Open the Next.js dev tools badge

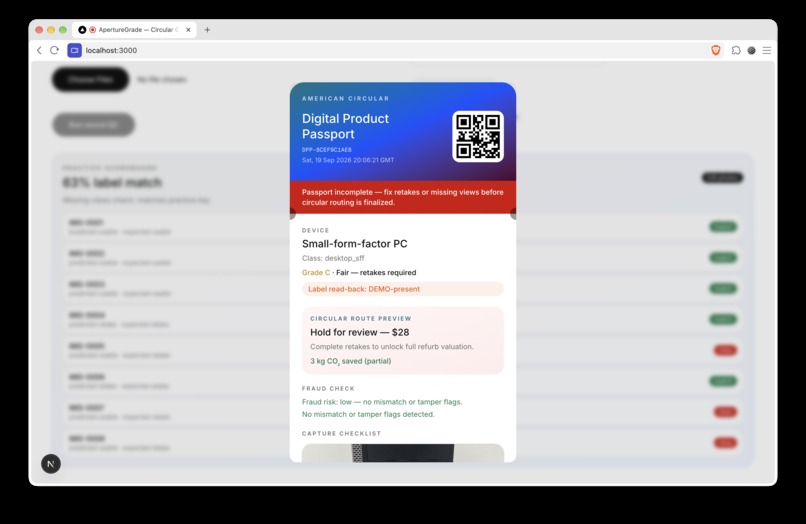51,464
